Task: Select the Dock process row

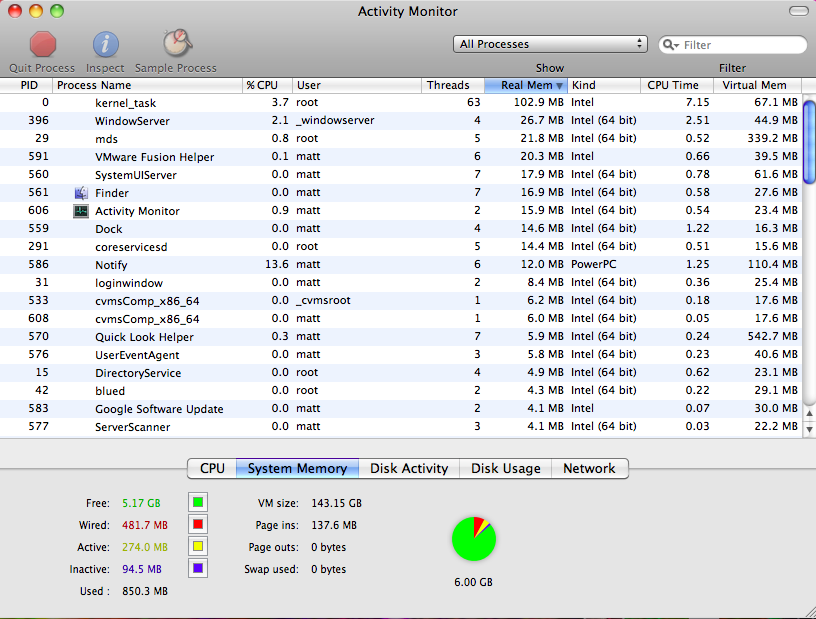Action: coord(401,229)
